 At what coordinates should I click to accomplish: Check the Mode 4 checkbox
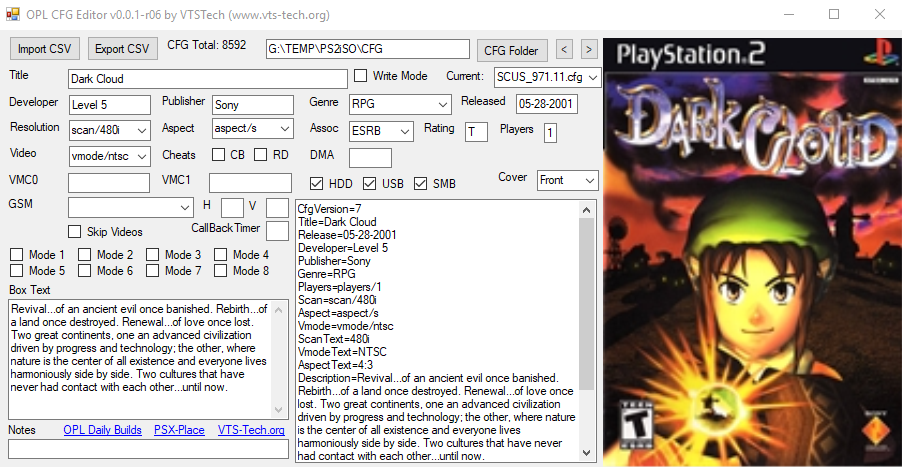click(220, 254)
